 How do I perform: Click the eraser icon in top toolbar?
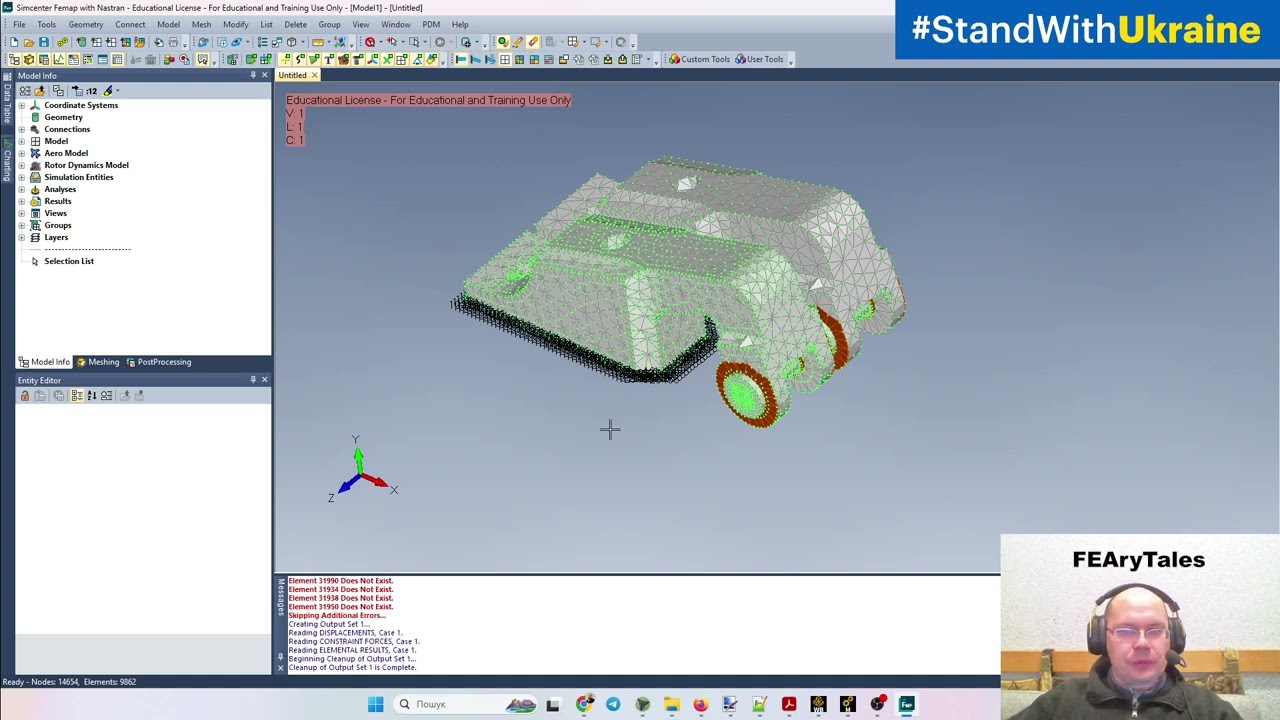533,42
